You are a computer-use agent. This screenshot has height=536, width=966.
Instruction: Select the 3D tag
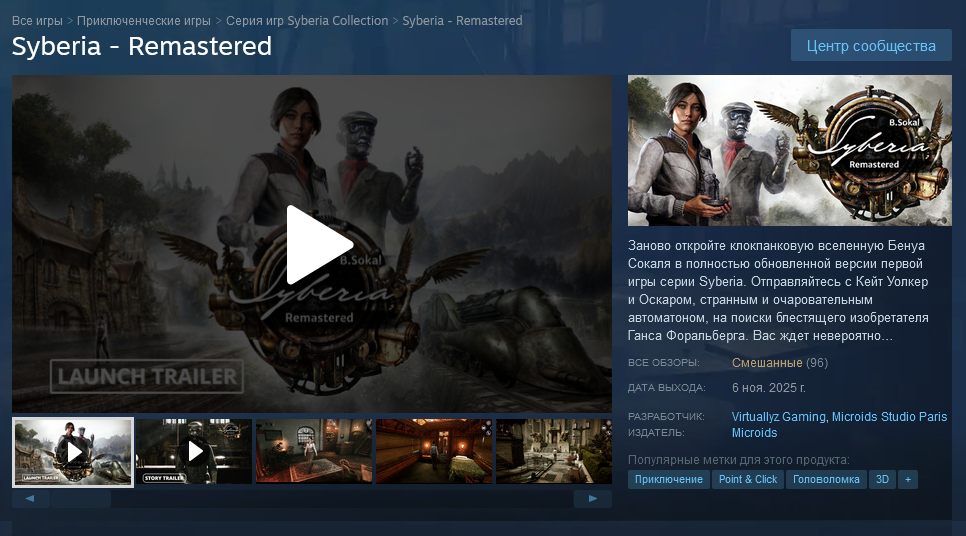[x=882, y=479]
